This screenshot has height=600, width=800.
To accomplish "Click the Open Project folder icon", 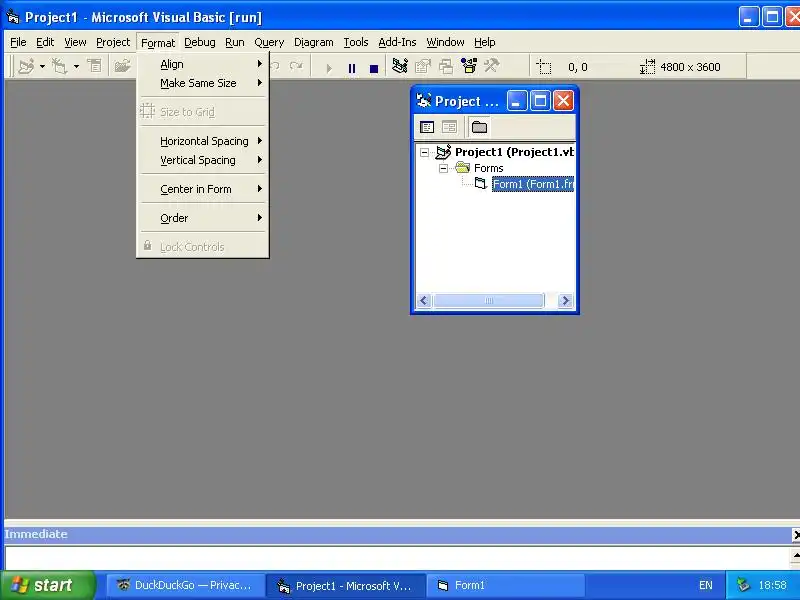I will 122,66.
